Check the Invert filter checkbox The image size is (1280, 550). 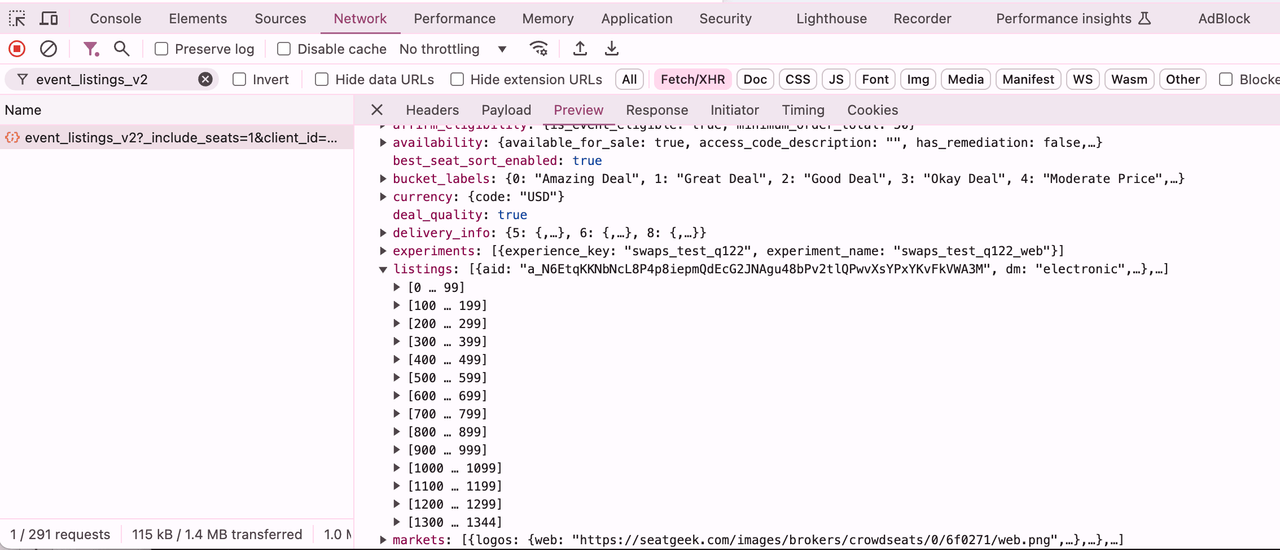[x=240, y=79]
